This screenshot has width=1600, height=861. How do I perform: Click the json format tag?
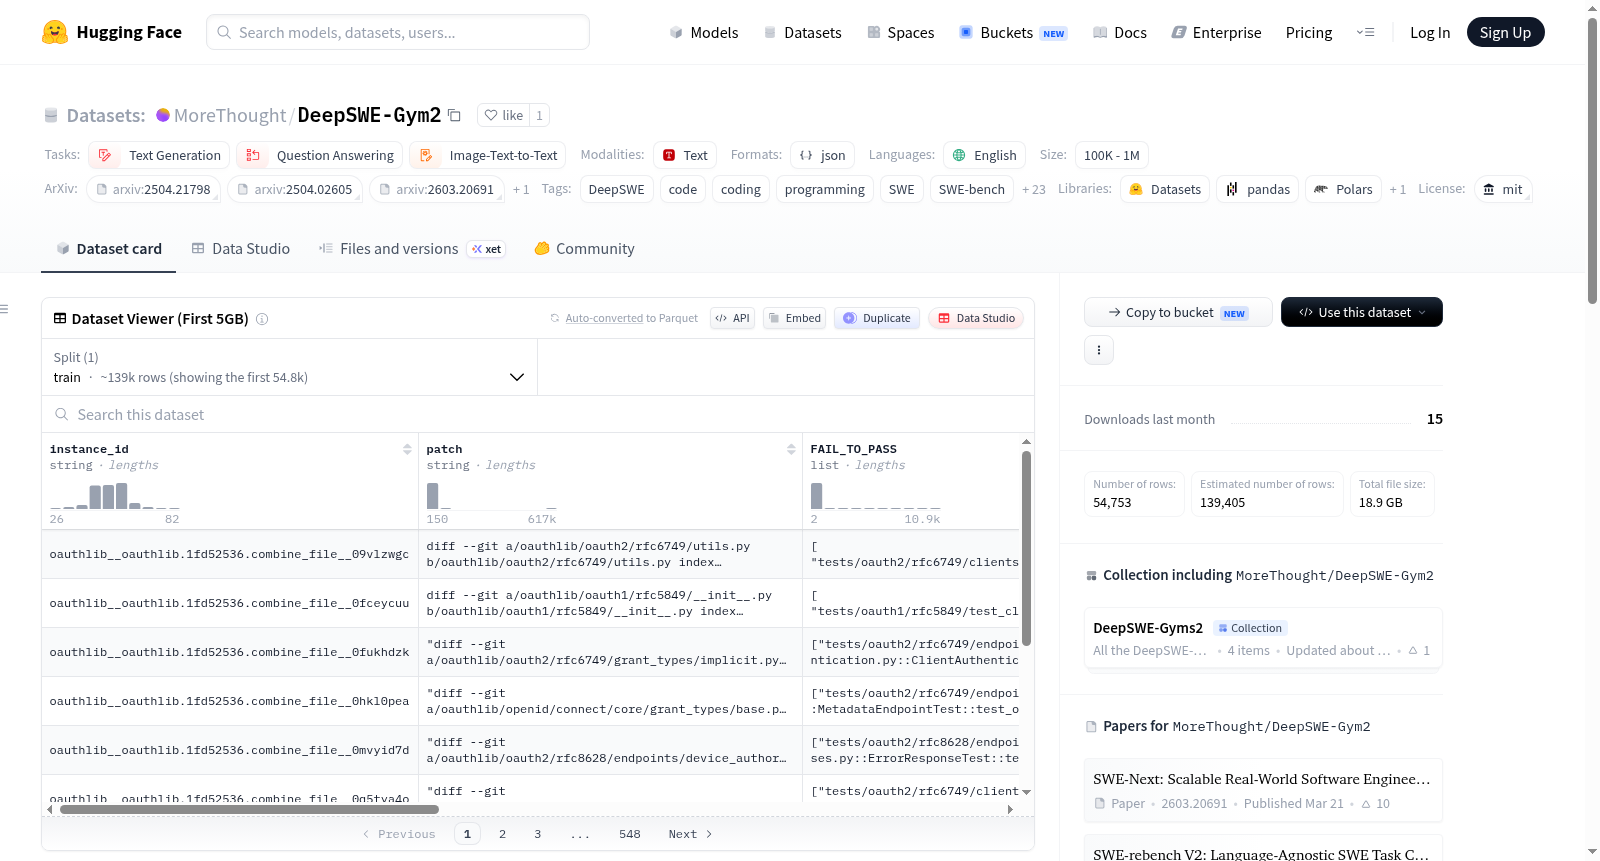tap(822, 155)
